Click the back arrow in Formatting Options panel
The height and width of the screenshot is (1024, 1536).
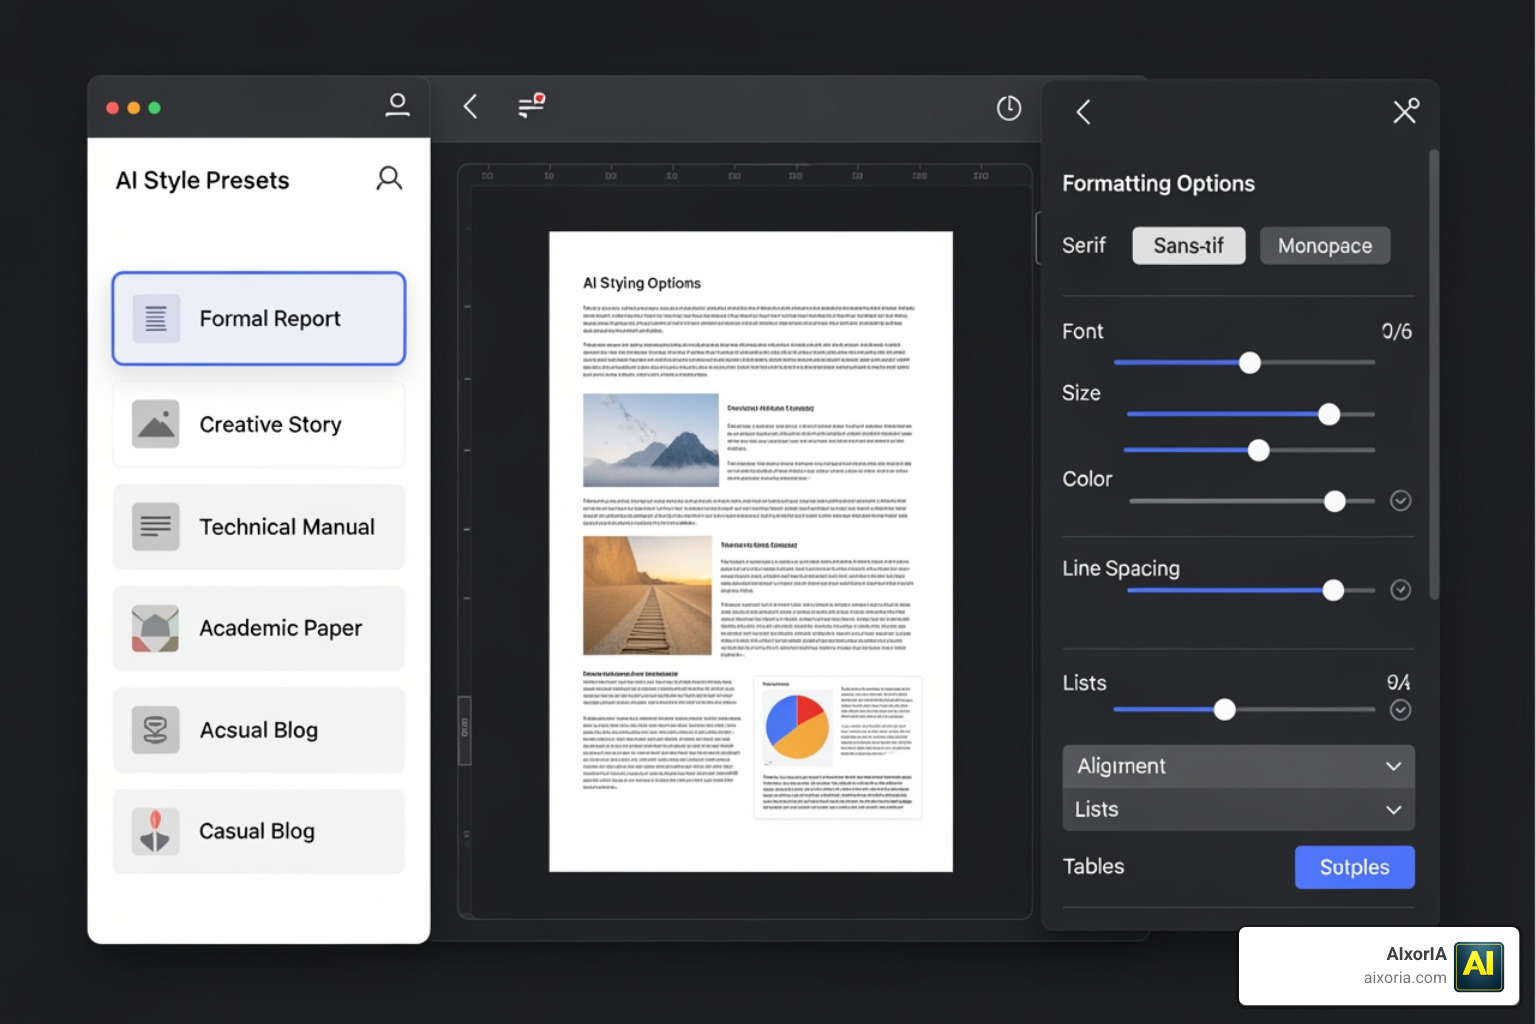[1083, 111]
